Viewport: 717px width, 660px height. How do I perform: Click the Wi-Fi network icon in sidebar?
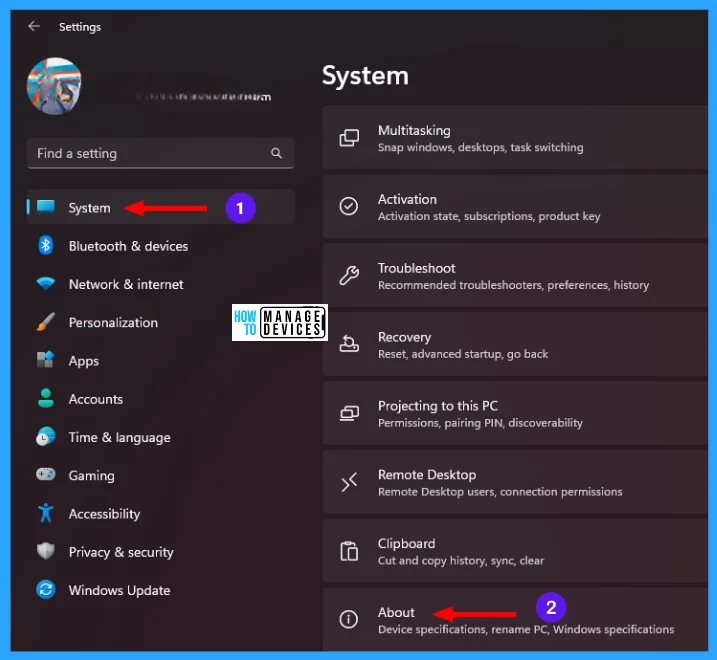pyautogui.click(x=46, y=283)
